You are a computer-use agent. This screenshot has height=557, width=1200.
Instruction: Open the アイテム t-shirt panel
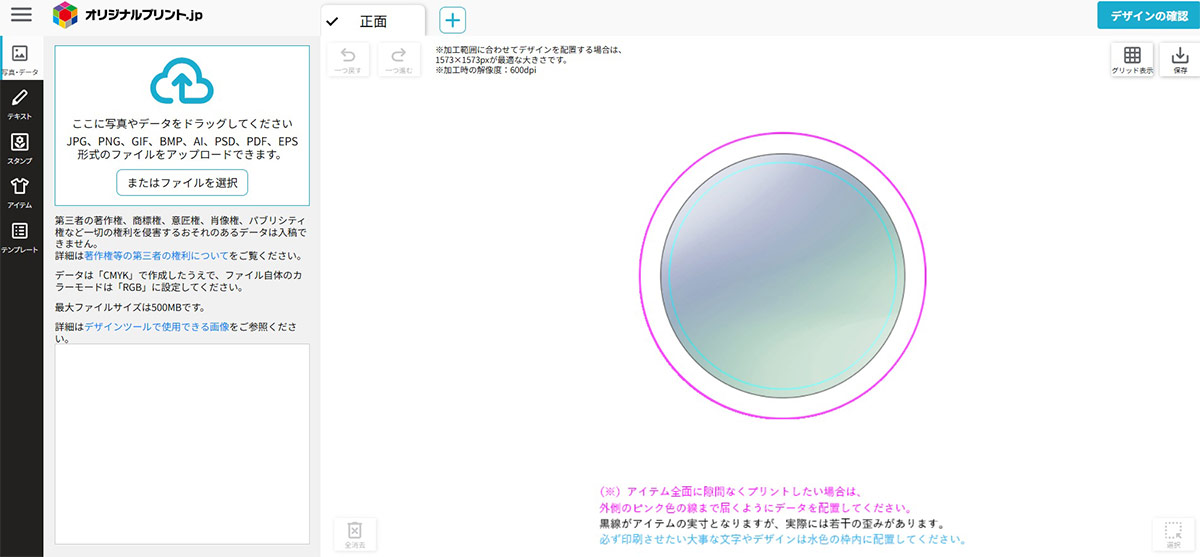point(21,191)
